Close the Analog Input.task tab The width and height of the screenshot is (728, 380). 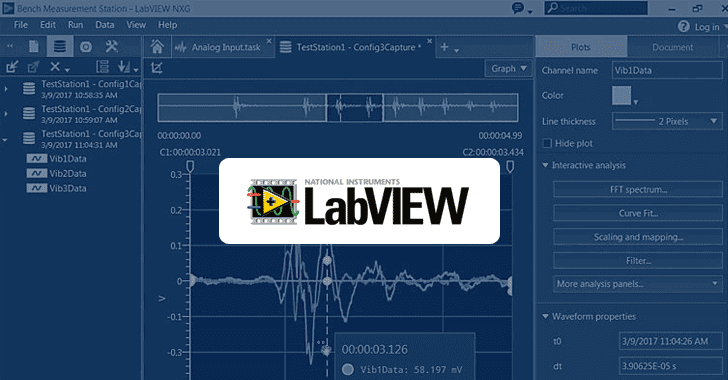(269, 41)
